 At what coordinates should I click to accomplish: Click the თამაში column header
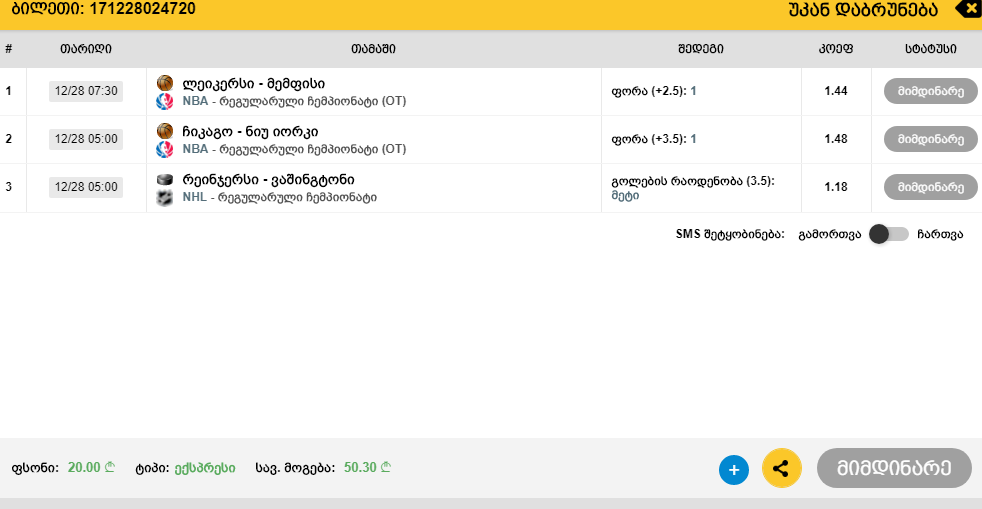pos(373,49)
